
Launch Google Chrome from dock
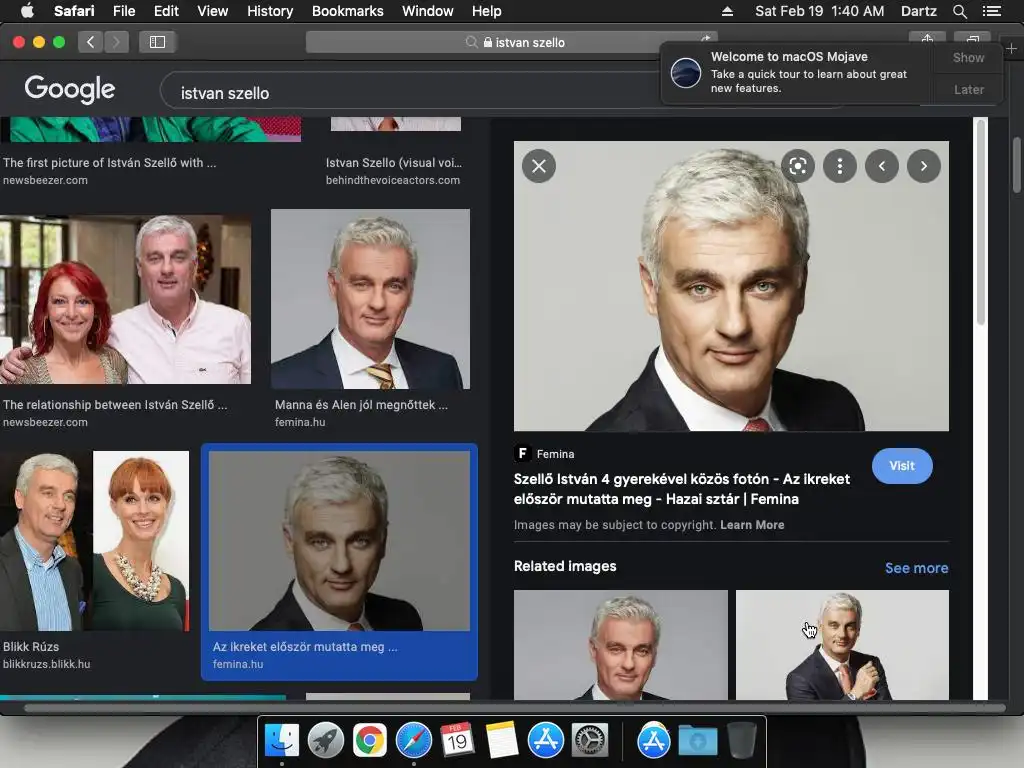click(370, 740)
